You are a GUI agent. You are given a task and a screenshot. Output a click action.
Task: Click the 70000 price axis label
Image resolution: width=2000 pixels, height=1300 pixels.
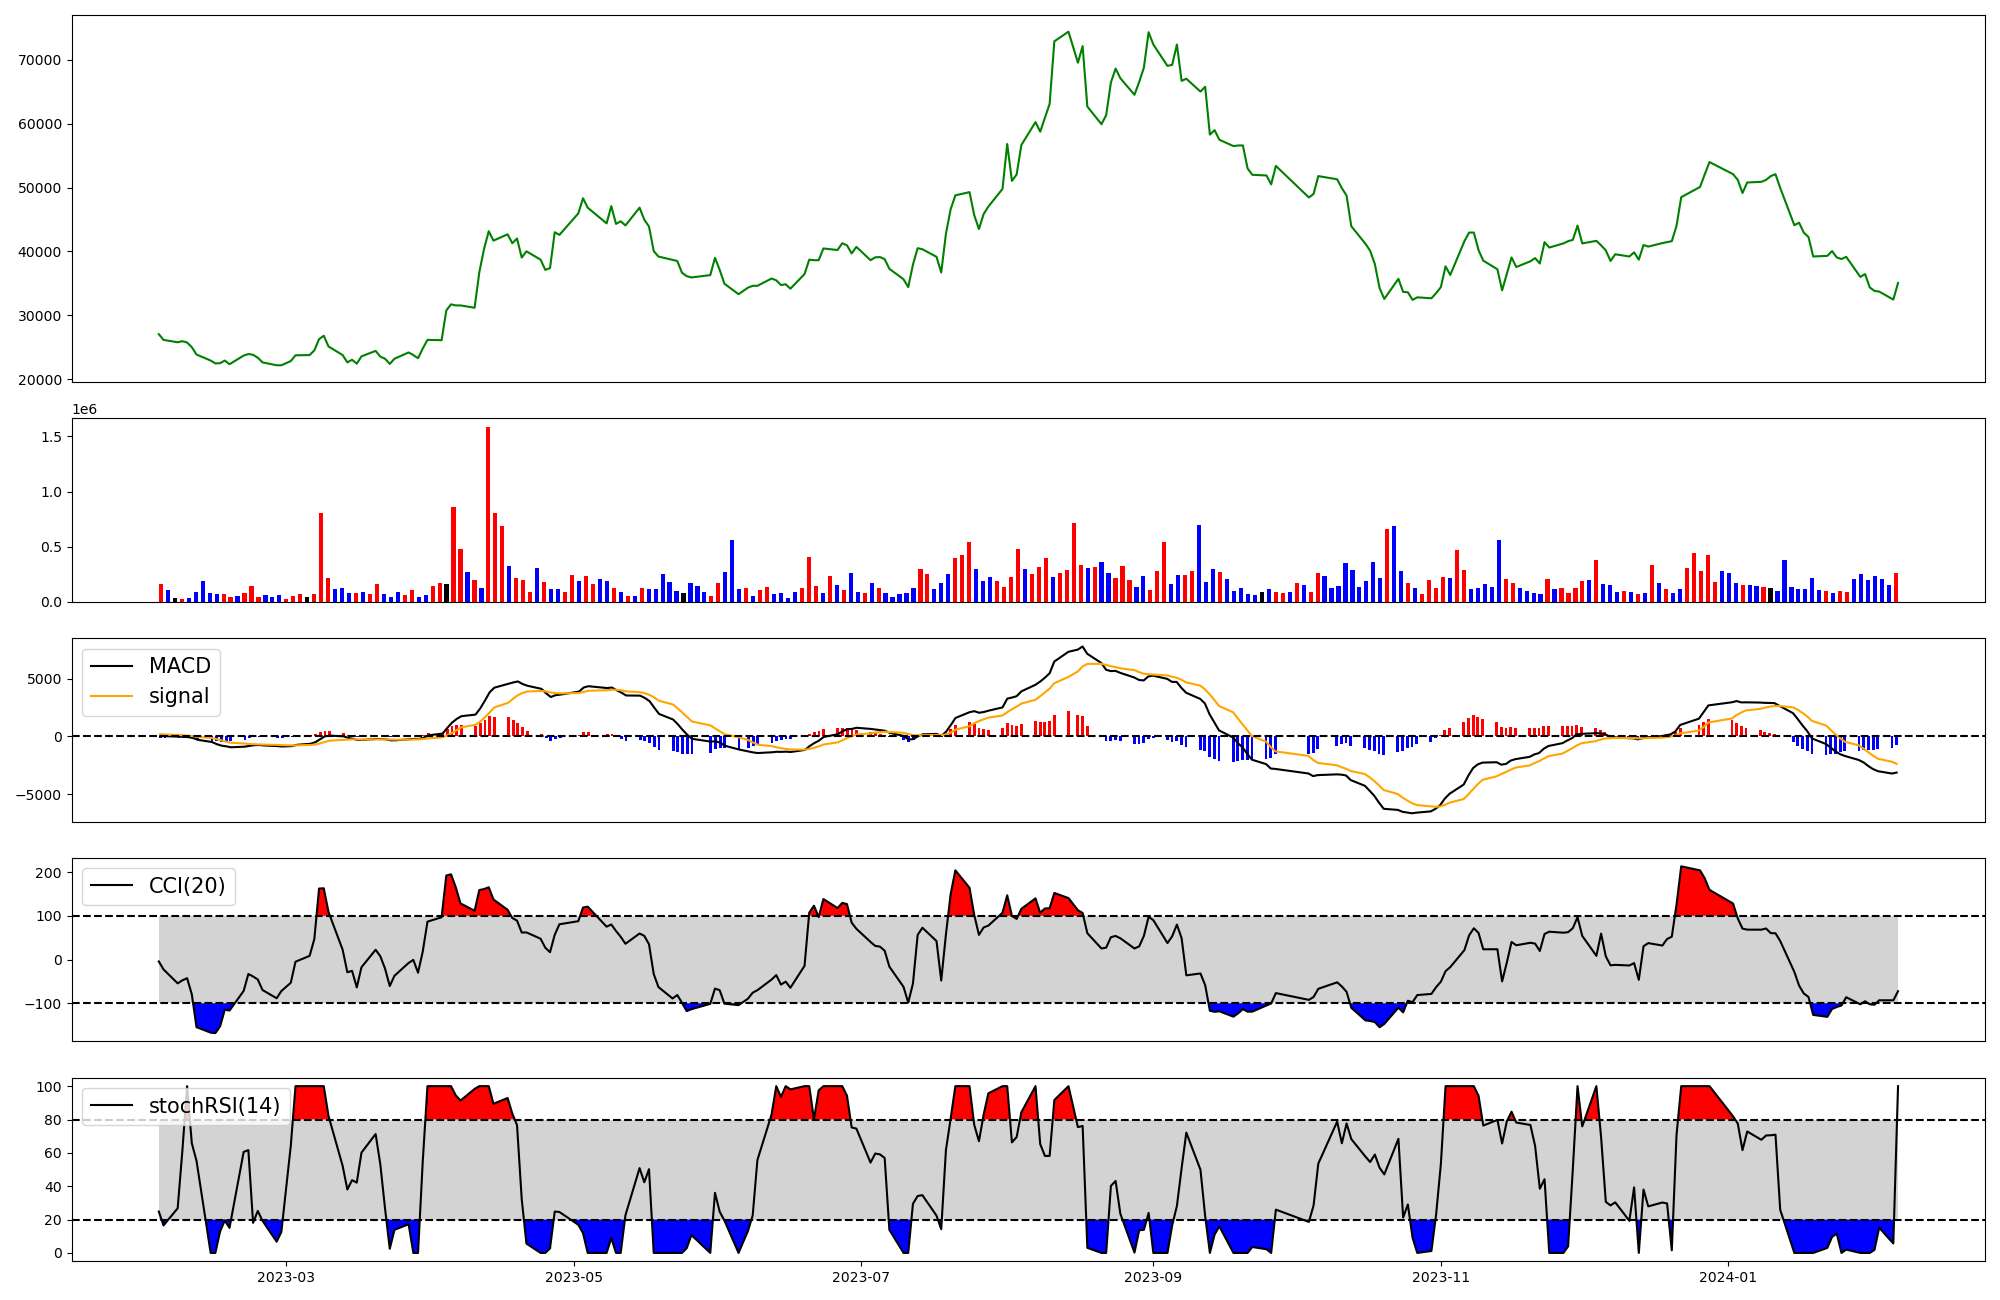click(40, 60)
